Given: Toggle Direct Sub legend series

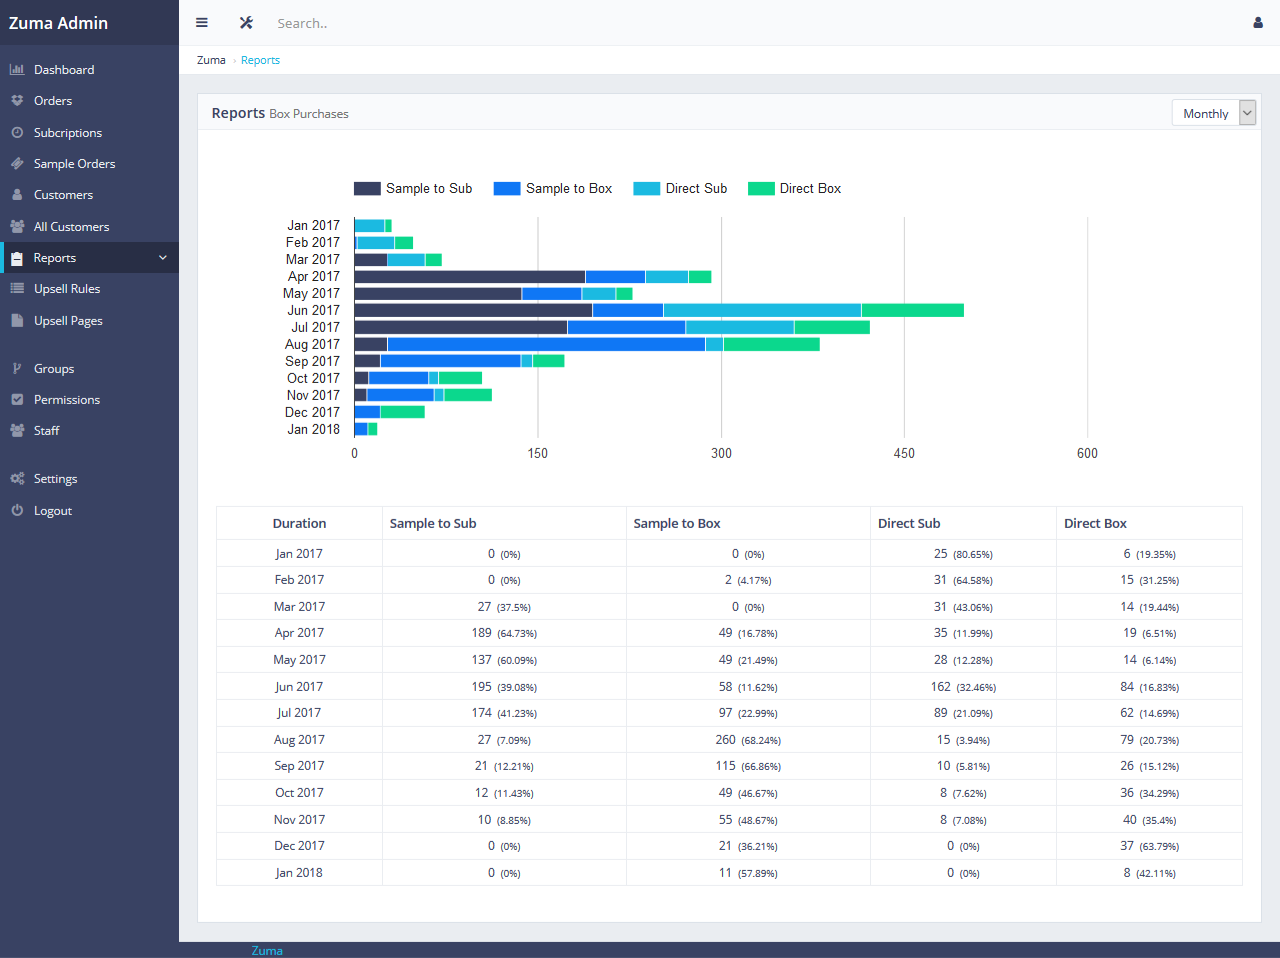Looking at the screenshot, I should 681,188.
